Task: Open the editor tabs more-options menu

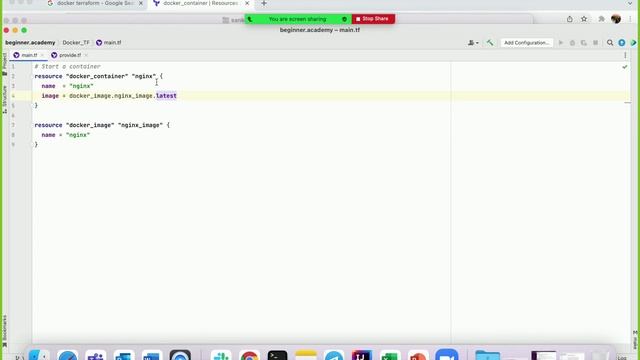Action: click(x=625, y=55)
